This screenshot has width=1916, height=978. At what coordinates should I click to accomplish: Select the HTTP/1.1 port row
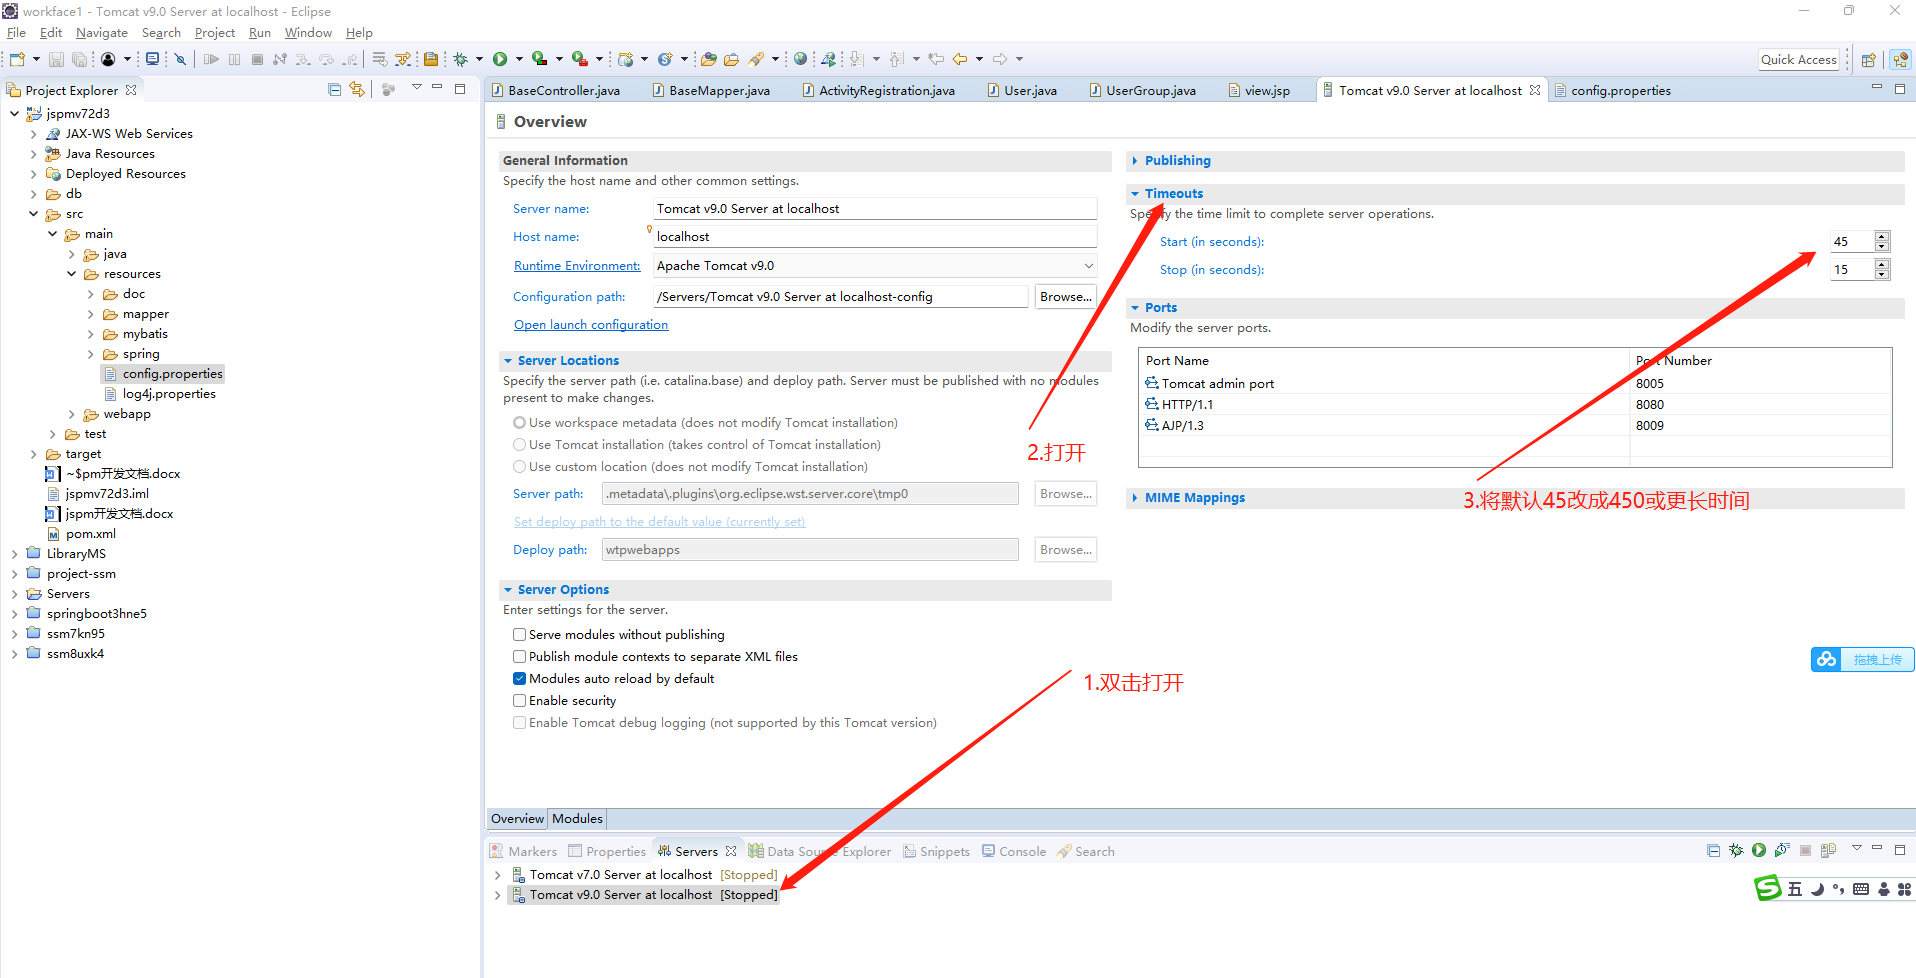(1515, 405)
